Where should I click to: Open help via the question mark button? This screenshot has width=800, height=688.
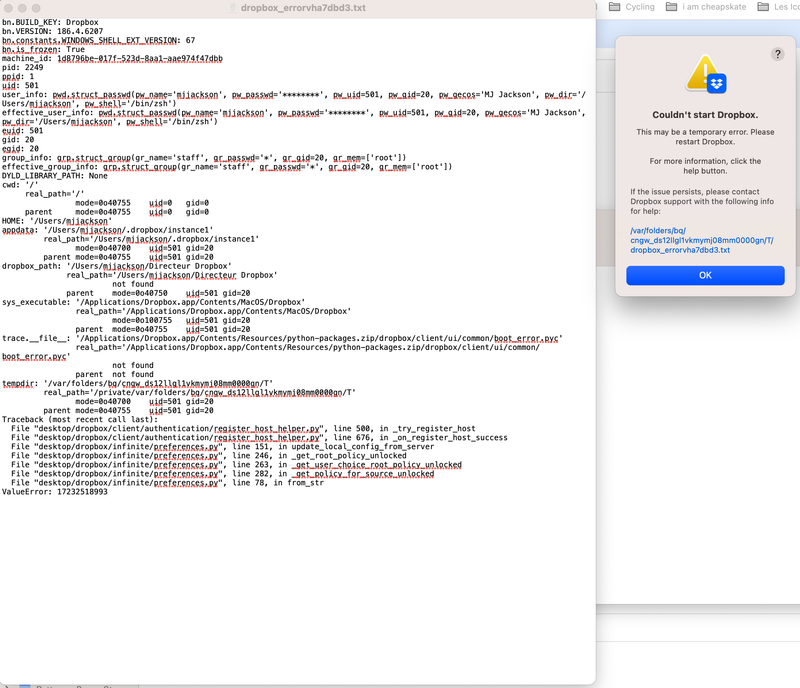coord(778,54)
